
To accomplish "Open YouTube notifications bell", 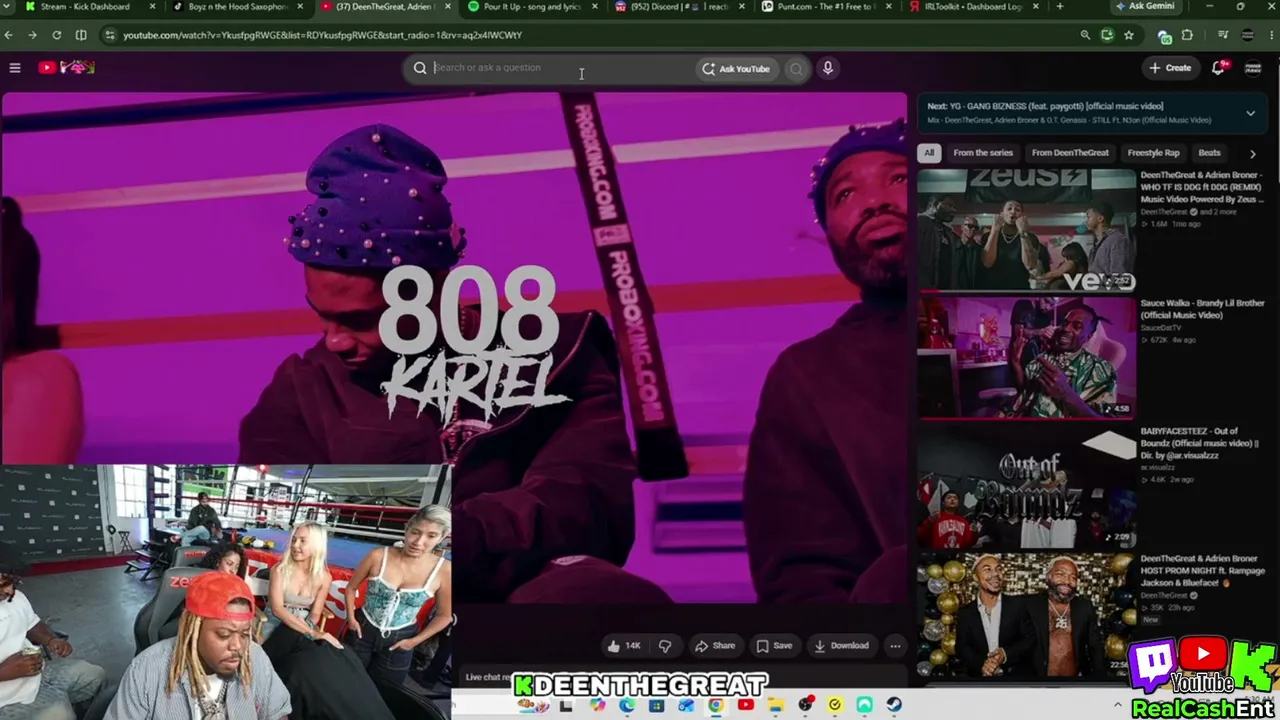I will click(x=1218, y=68).
